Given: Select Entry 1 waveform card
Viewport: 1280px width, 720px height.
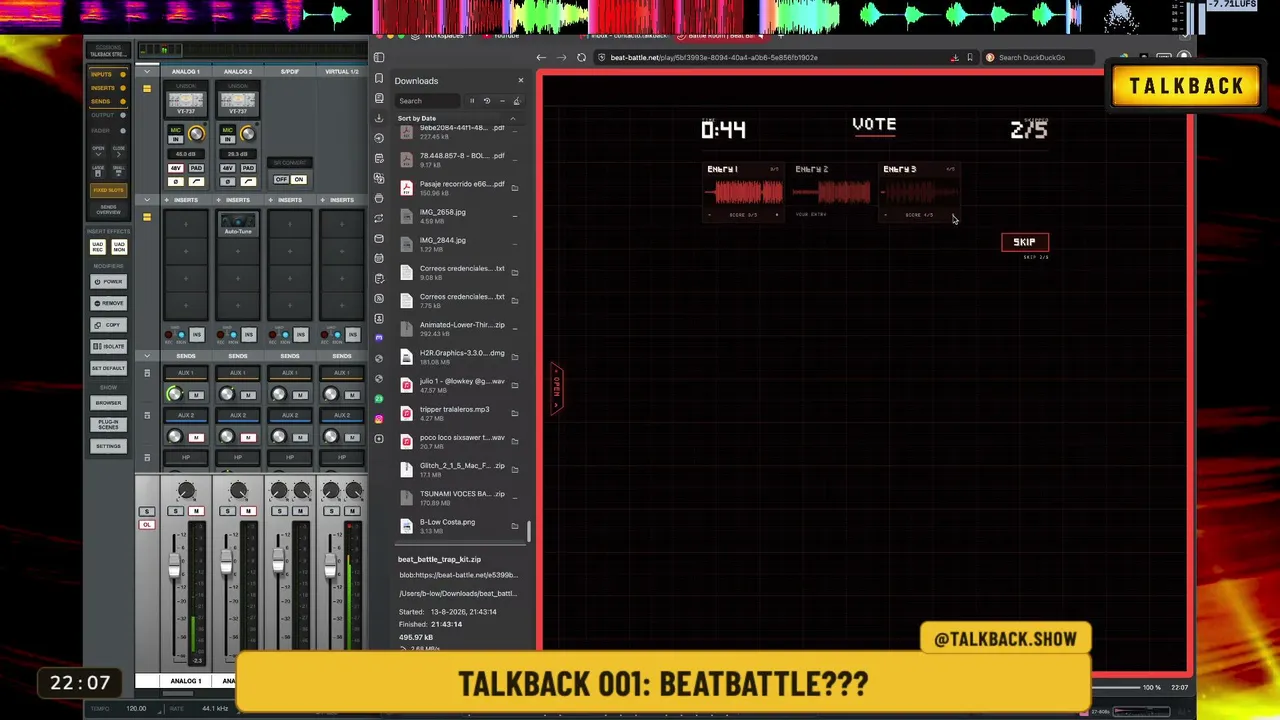Looking at the screenshot, I should [744, 191].
